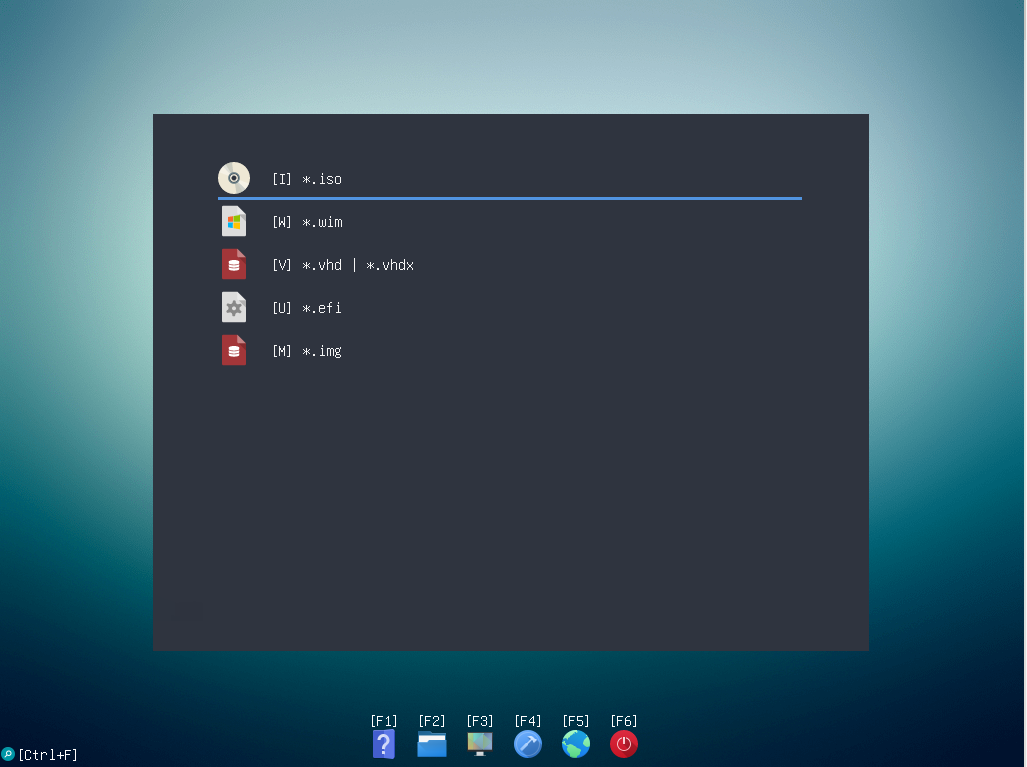This screenshot has width=1027, height=767.
Task: Click the red disk icon beside *.vhd
Action: click(x=234, y=265)
